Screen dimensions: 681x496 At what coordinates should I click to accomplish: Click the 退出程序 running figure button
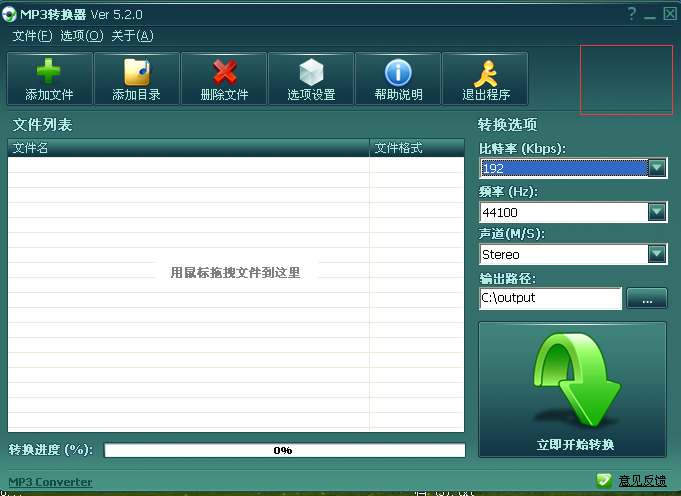485,79
